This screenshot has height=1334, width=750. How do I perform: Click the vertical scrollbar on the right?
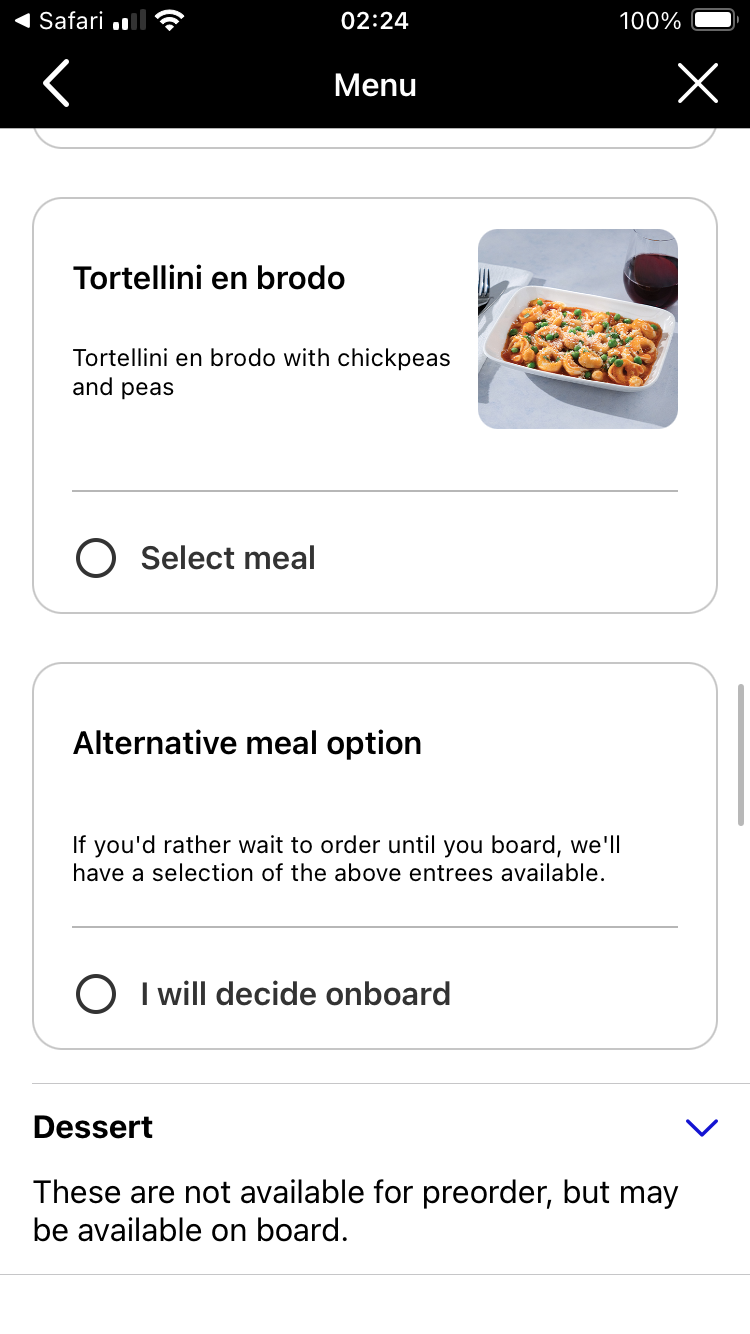point(741,755)
